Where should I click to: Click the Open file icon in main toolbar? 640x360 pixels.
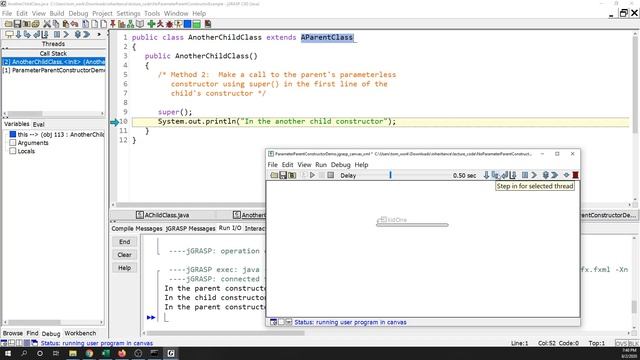(x=8, y=24)
